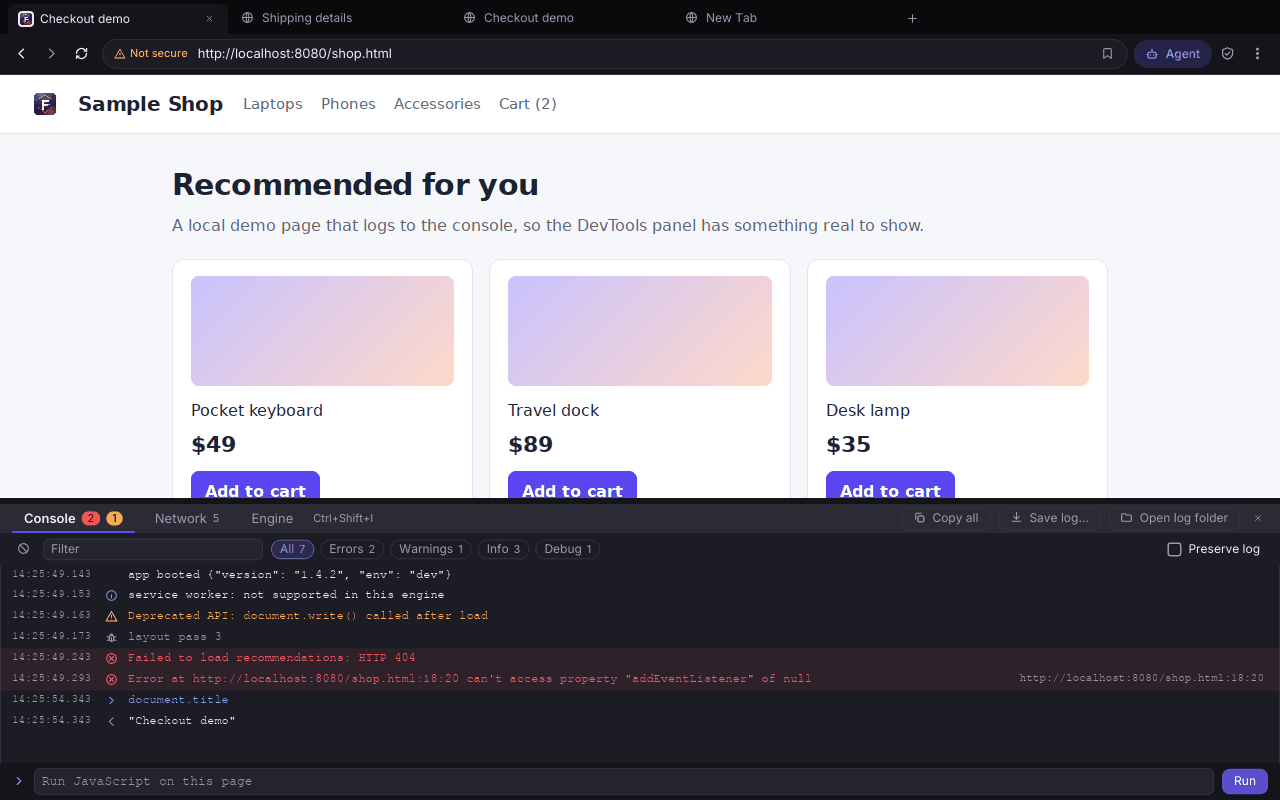
Task: Filter console by Errors 2
Action: [352, 549]
